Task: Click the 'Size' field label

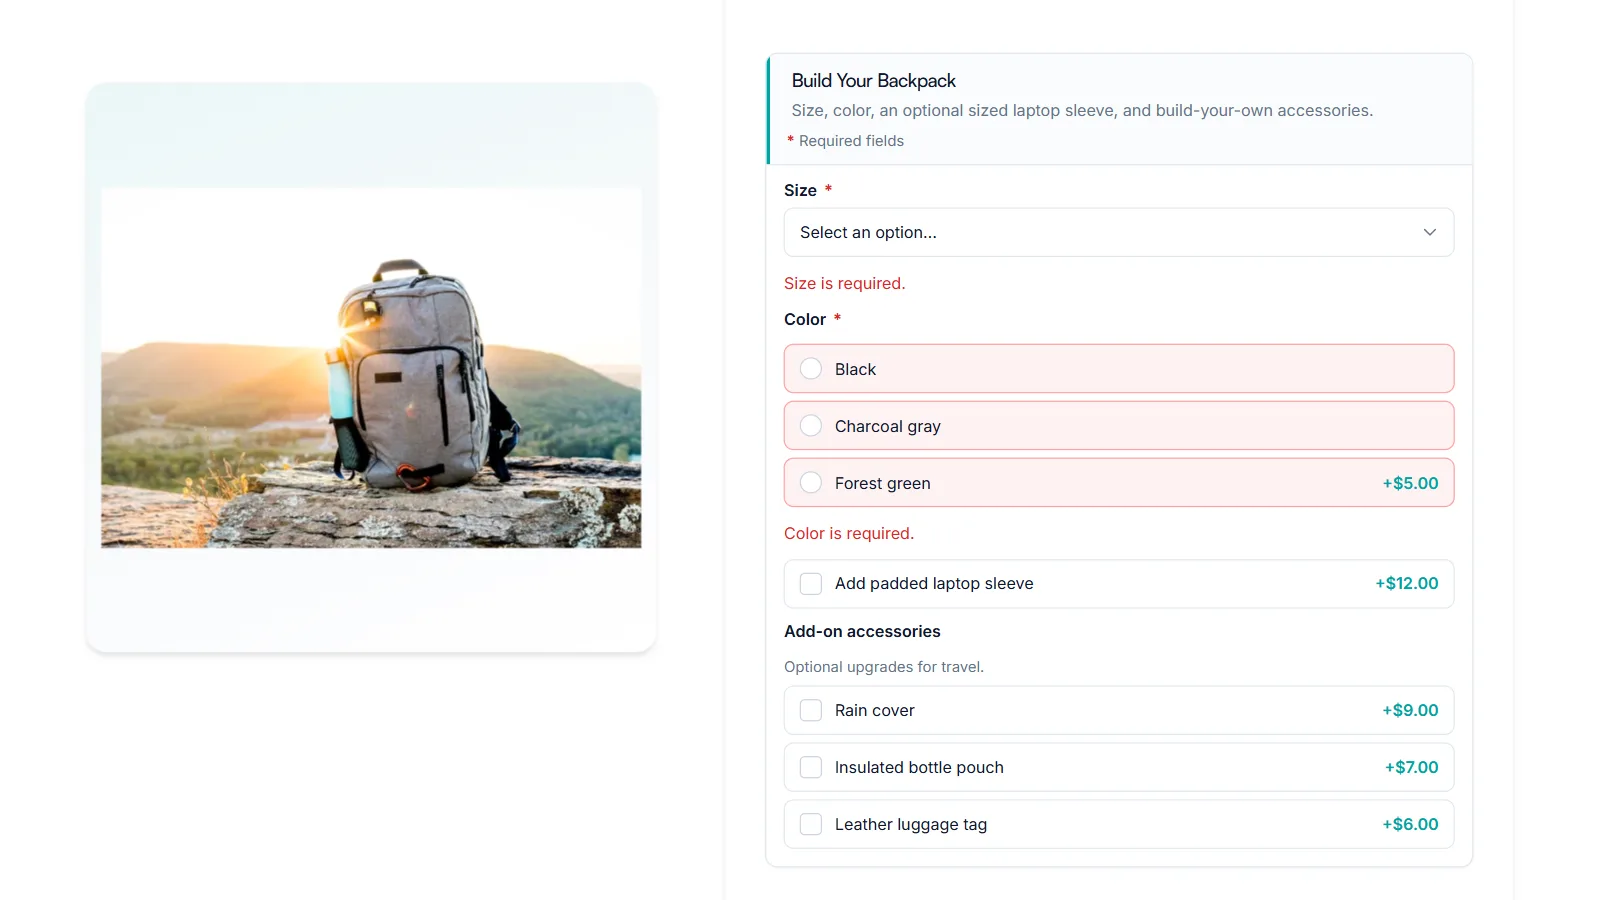Action: [800, 190]
